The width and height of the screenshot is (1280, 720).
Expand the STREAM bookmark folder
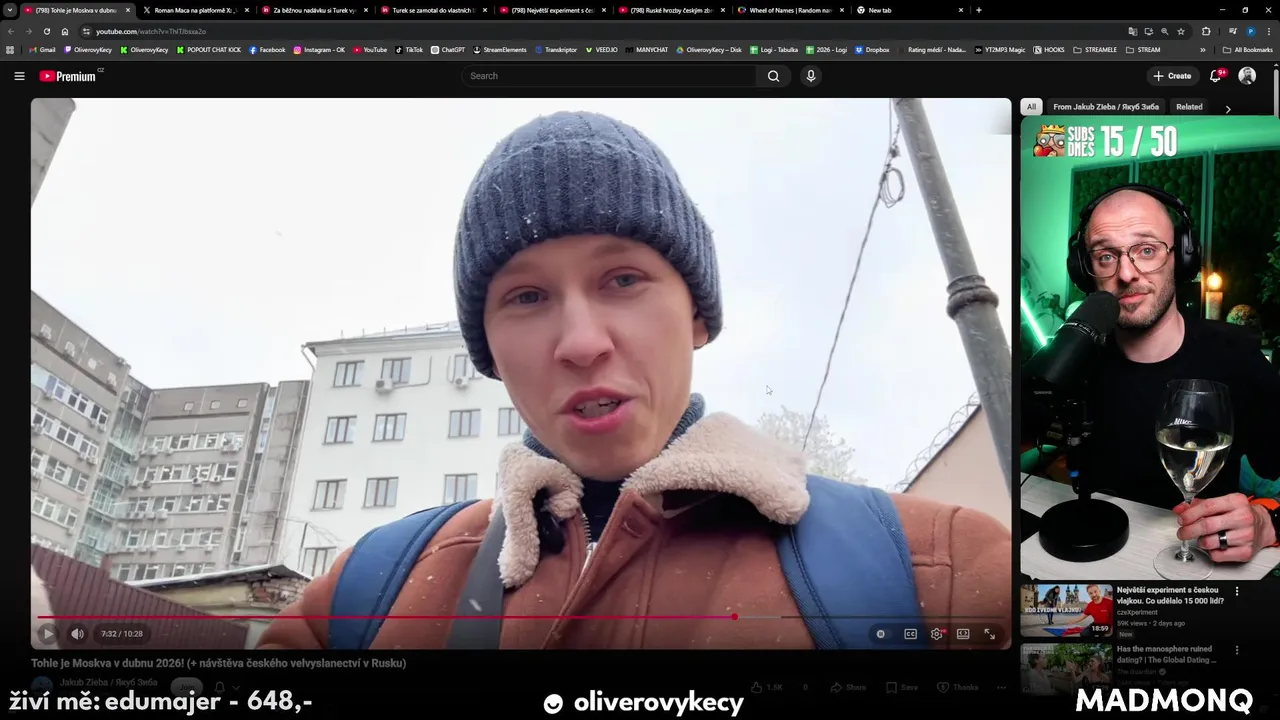1143,50
